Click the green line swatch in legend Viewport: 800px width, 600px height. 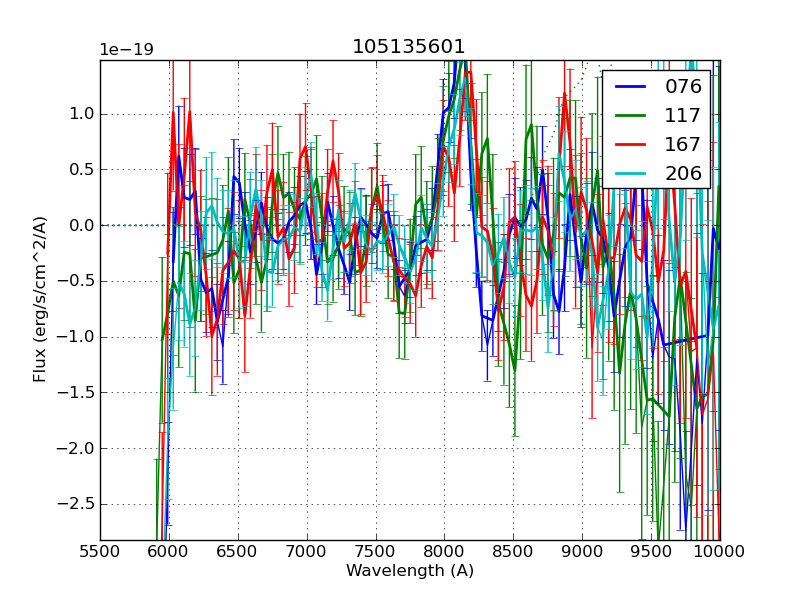632,115
